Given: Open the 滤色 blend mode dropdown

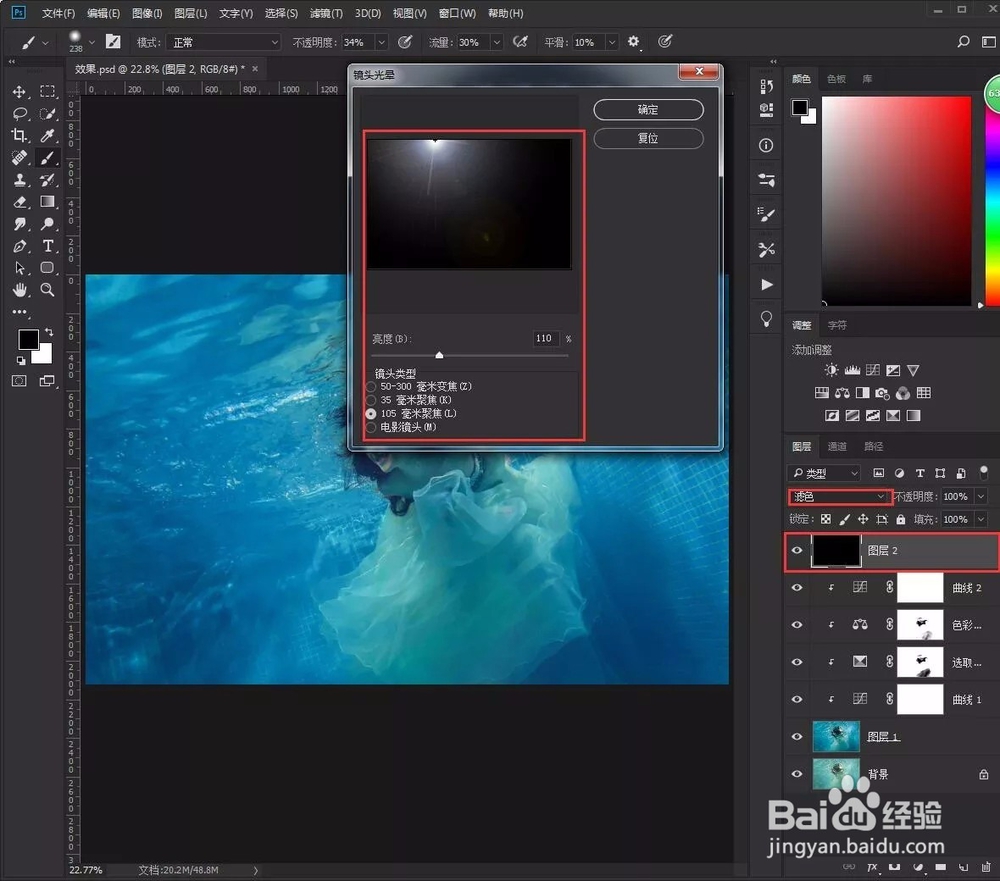Looking at the screenshot, I should pyautogui.click(x=838, y=496).
